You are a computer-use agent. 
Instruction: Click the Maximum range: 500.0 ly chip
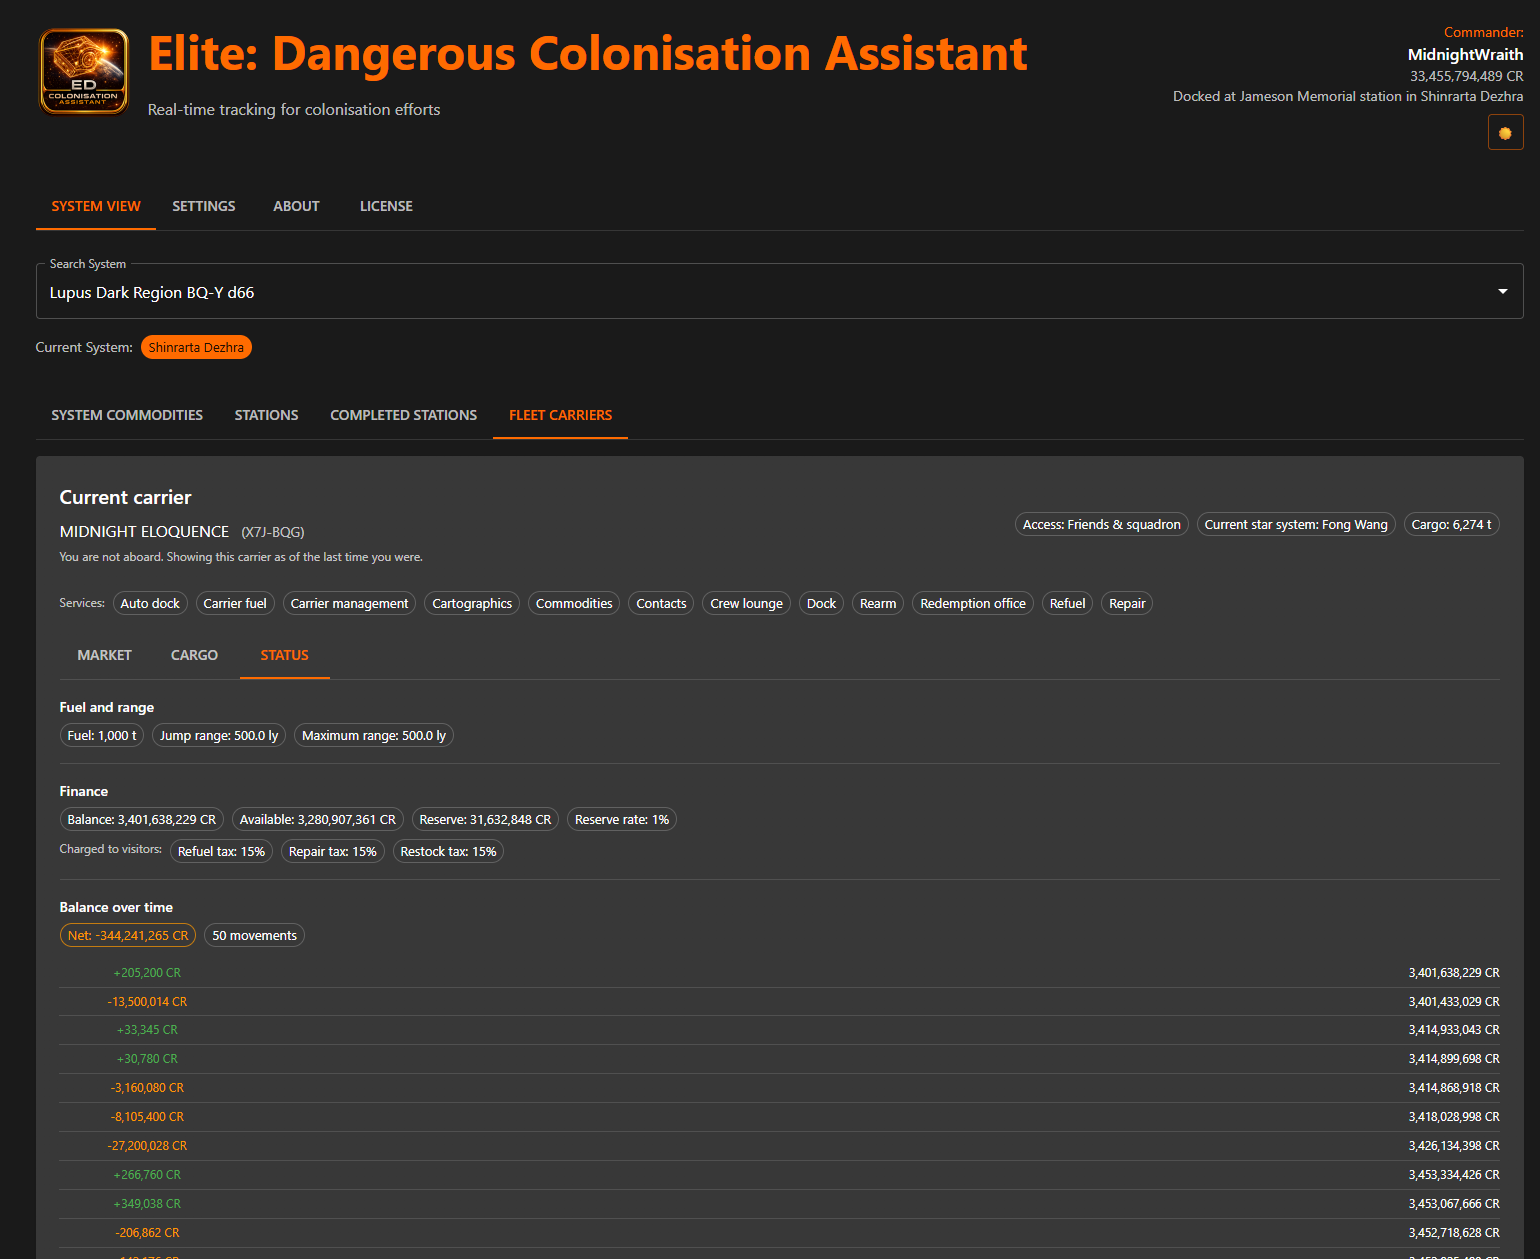coord(374,735)
